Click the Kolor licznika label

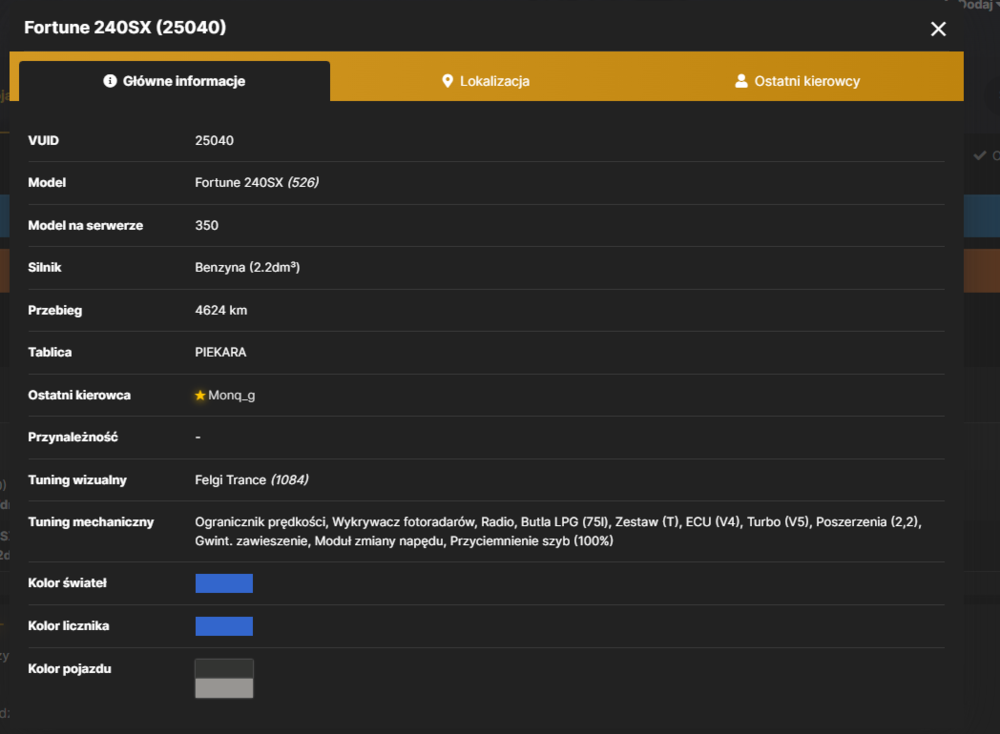pos(68,626)
